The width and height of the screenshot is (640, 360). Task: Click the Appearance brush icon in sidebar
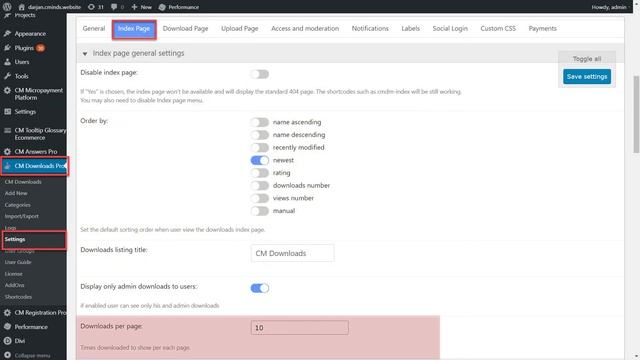(7, 33)
